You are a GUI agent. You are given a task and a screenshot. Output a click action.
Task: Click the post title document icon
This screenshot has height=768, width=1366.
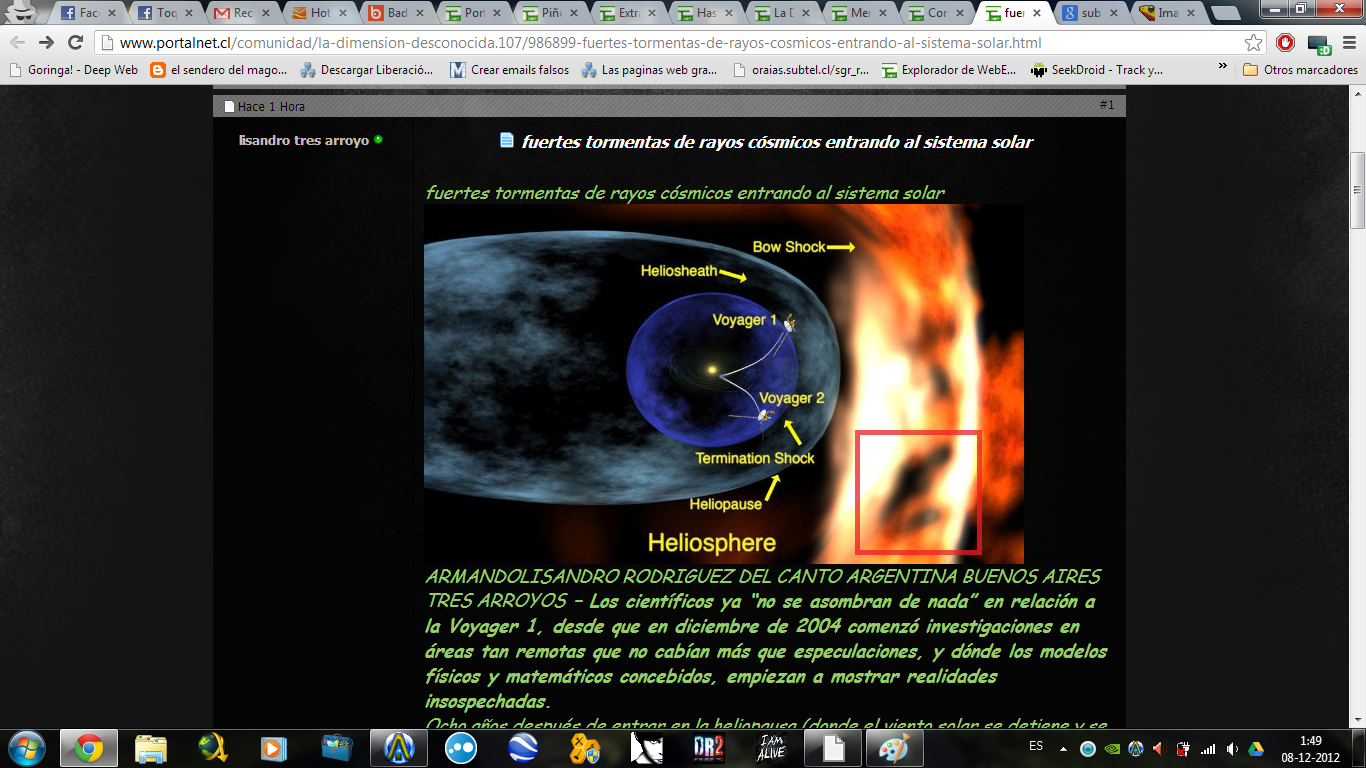tap(506, 140)
